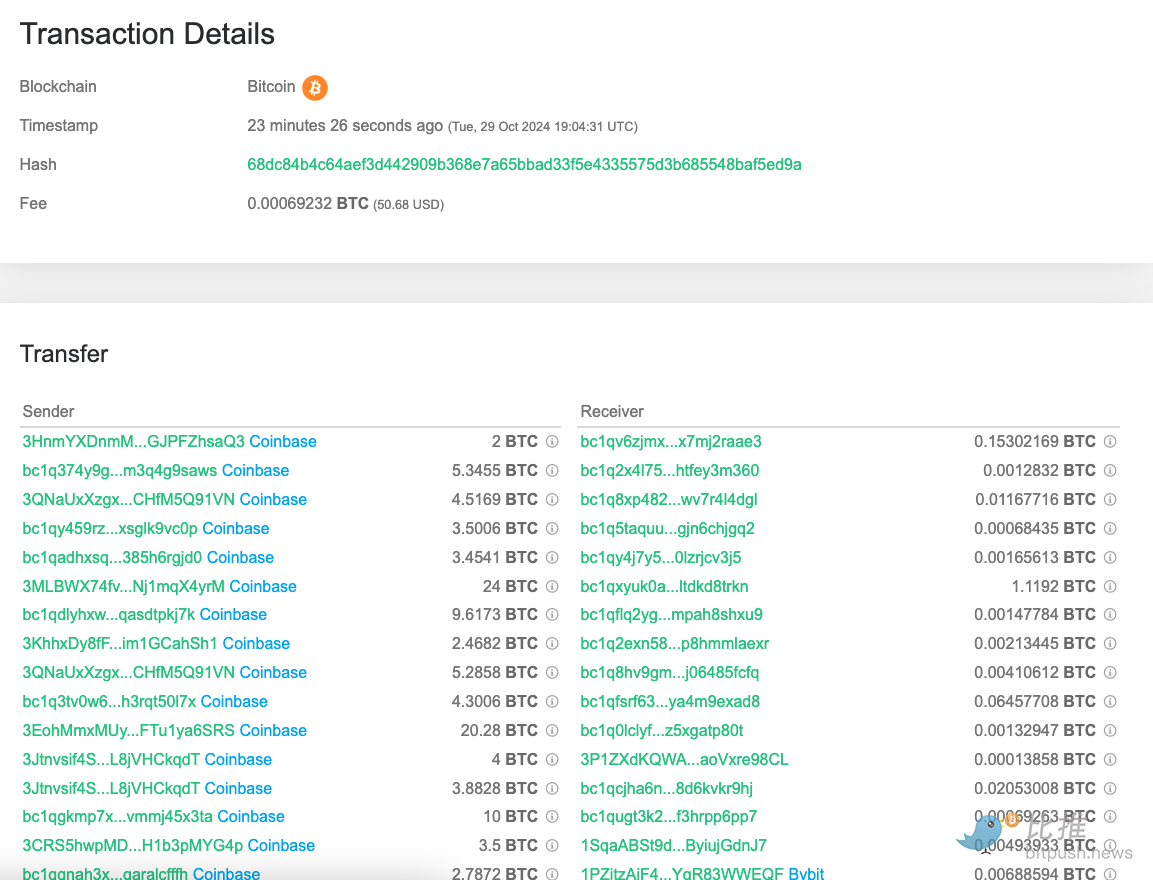
Task: Click info icon next to 9.6173 BTC
Action: click(552, 615)
